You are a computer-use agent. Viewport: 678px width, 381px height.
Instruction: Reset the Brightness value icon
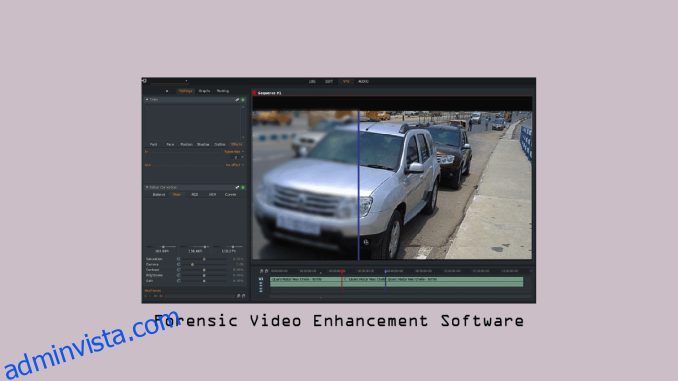179,275
